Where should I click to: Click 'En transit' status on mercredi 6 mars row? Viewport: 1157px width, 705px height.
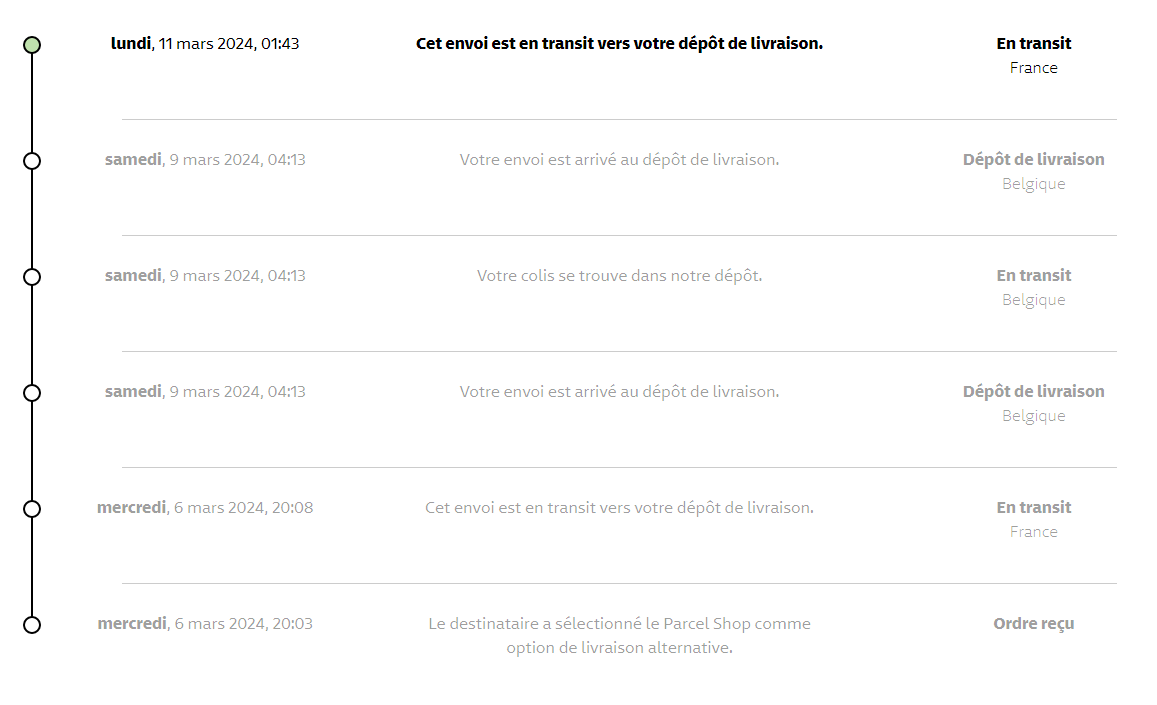point(1033,508)
